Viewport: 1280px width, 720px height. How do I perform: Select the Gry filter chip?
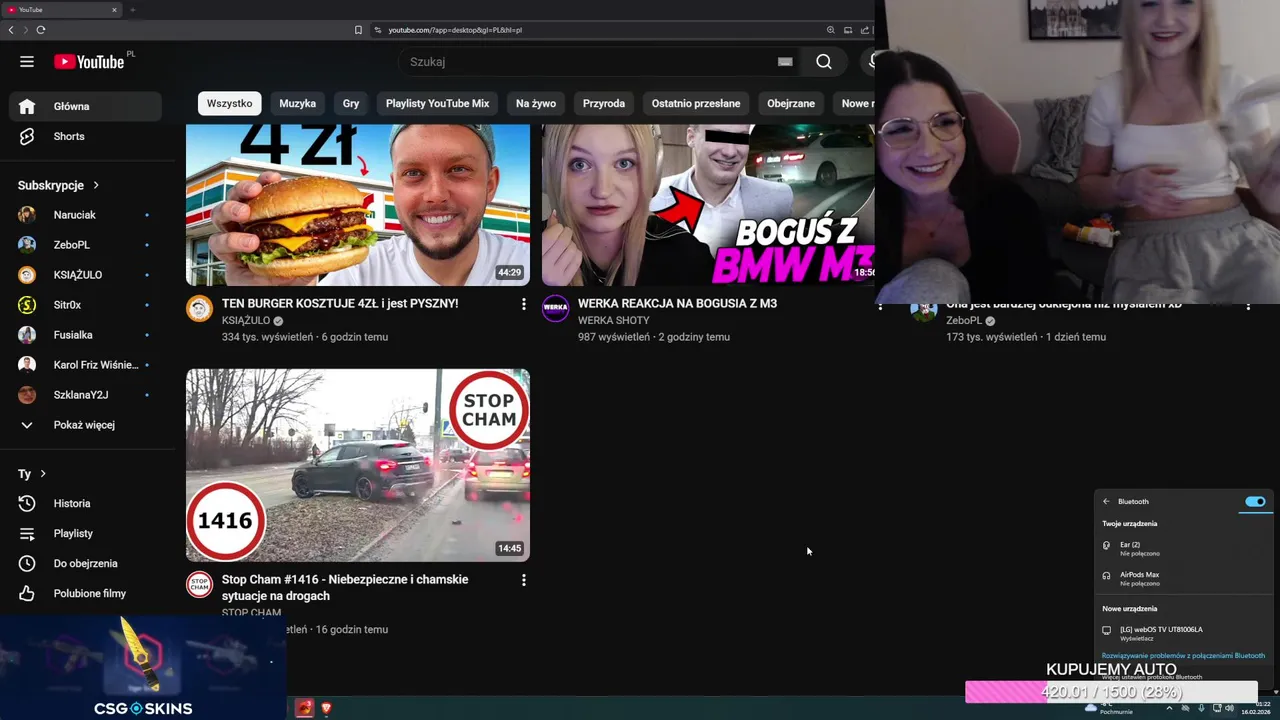click(351, 103)
